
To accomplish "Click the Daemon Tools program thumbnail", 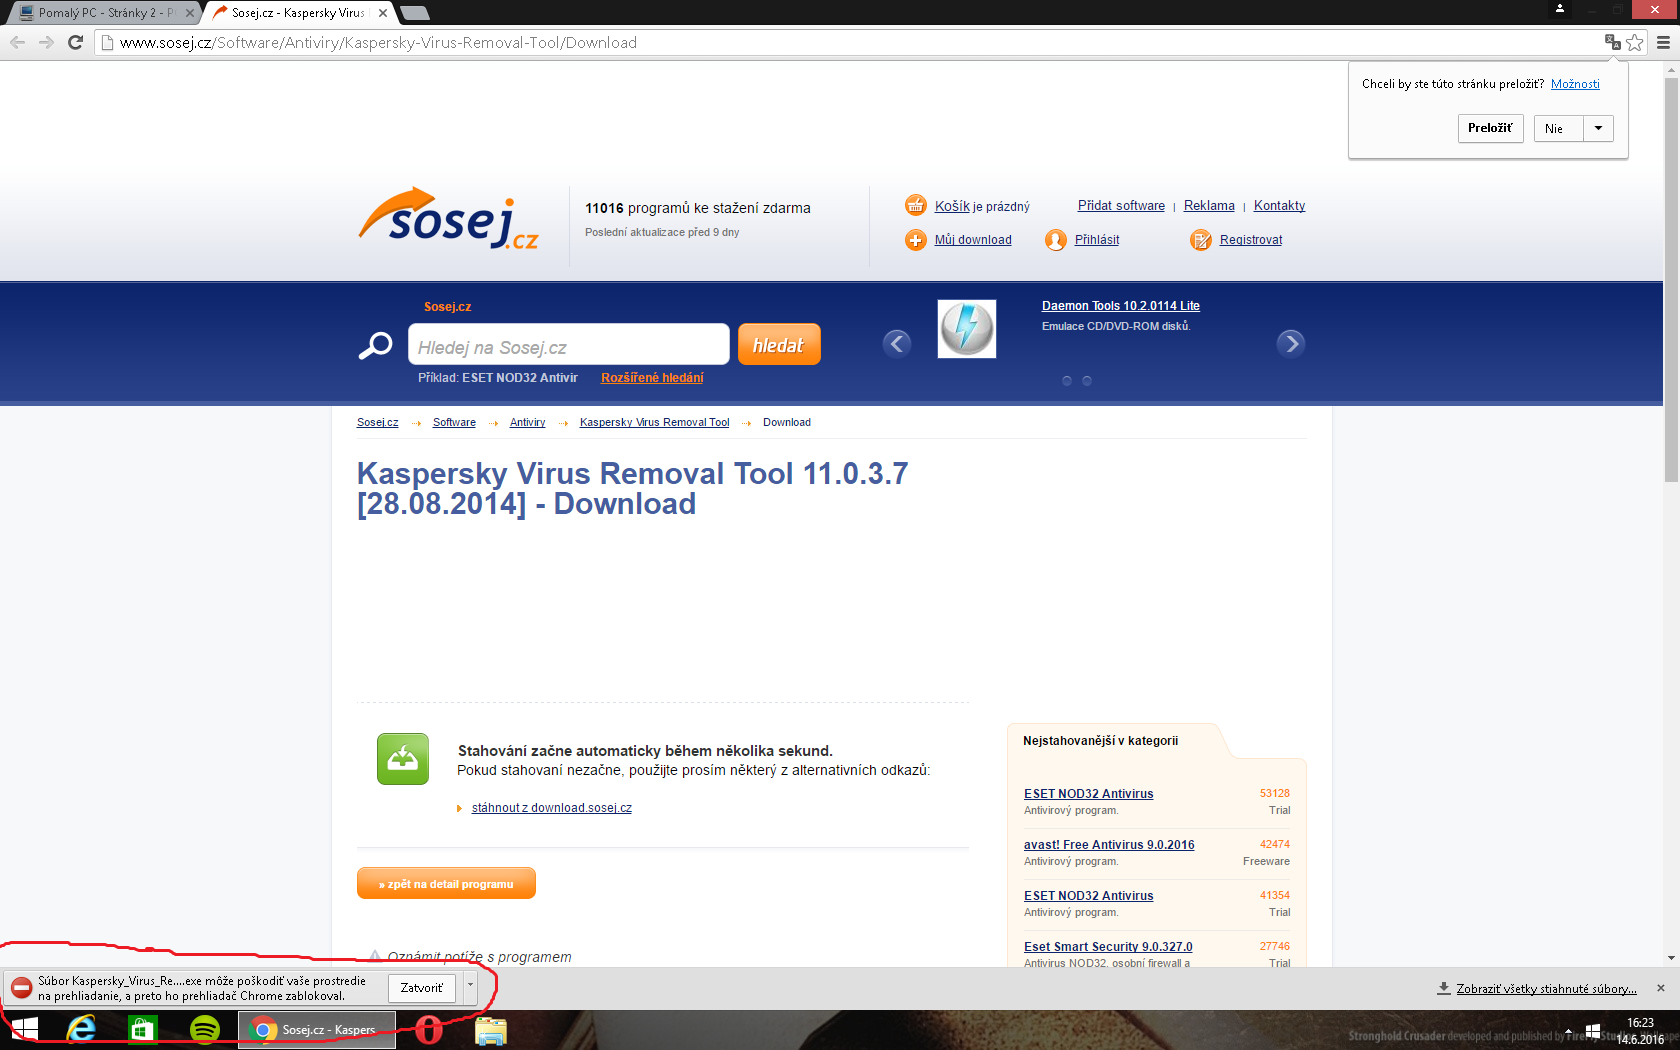I will 967,329.
